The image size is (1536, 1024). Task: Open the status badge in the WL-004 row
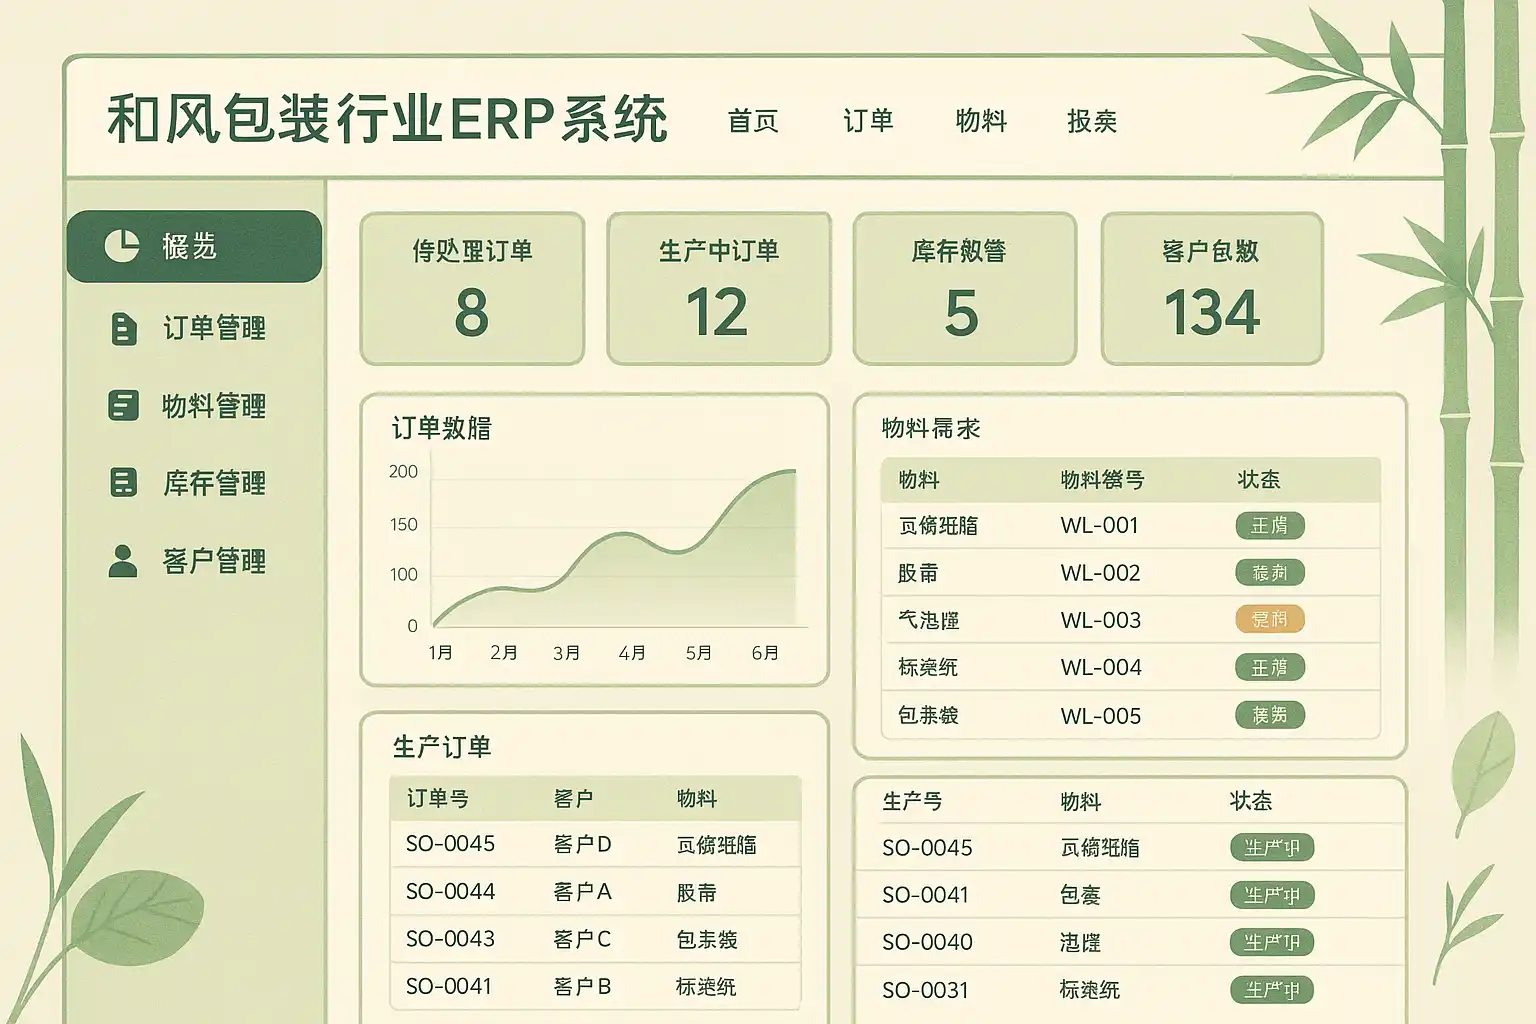coord(1270,667)
